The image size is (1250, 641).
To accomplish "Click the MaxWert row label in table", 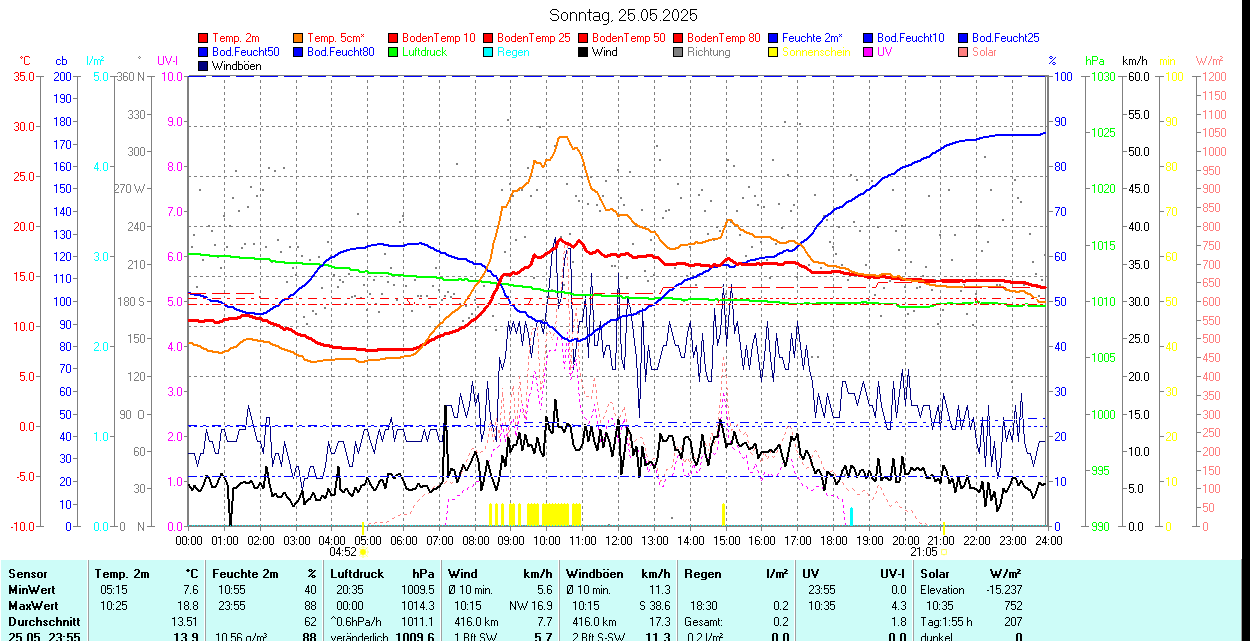I will point(33,605).
